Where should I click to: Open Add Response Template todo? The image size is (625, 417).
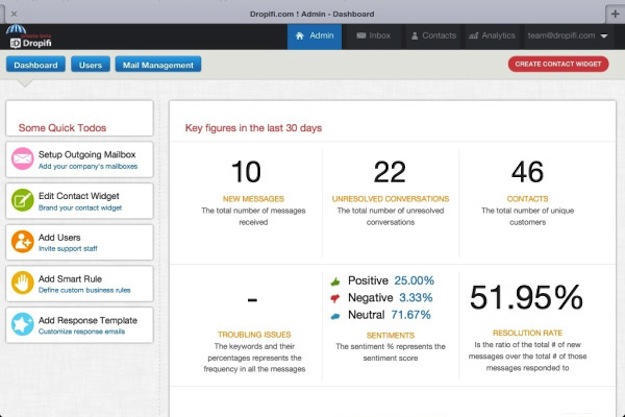79,325
